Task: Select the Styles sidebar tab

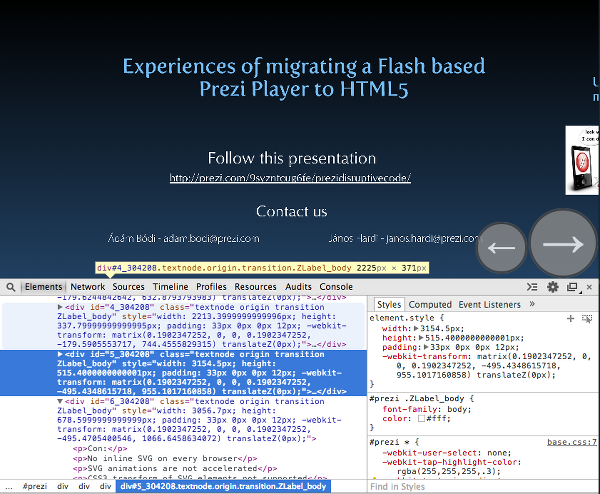Action: (389, 305)
